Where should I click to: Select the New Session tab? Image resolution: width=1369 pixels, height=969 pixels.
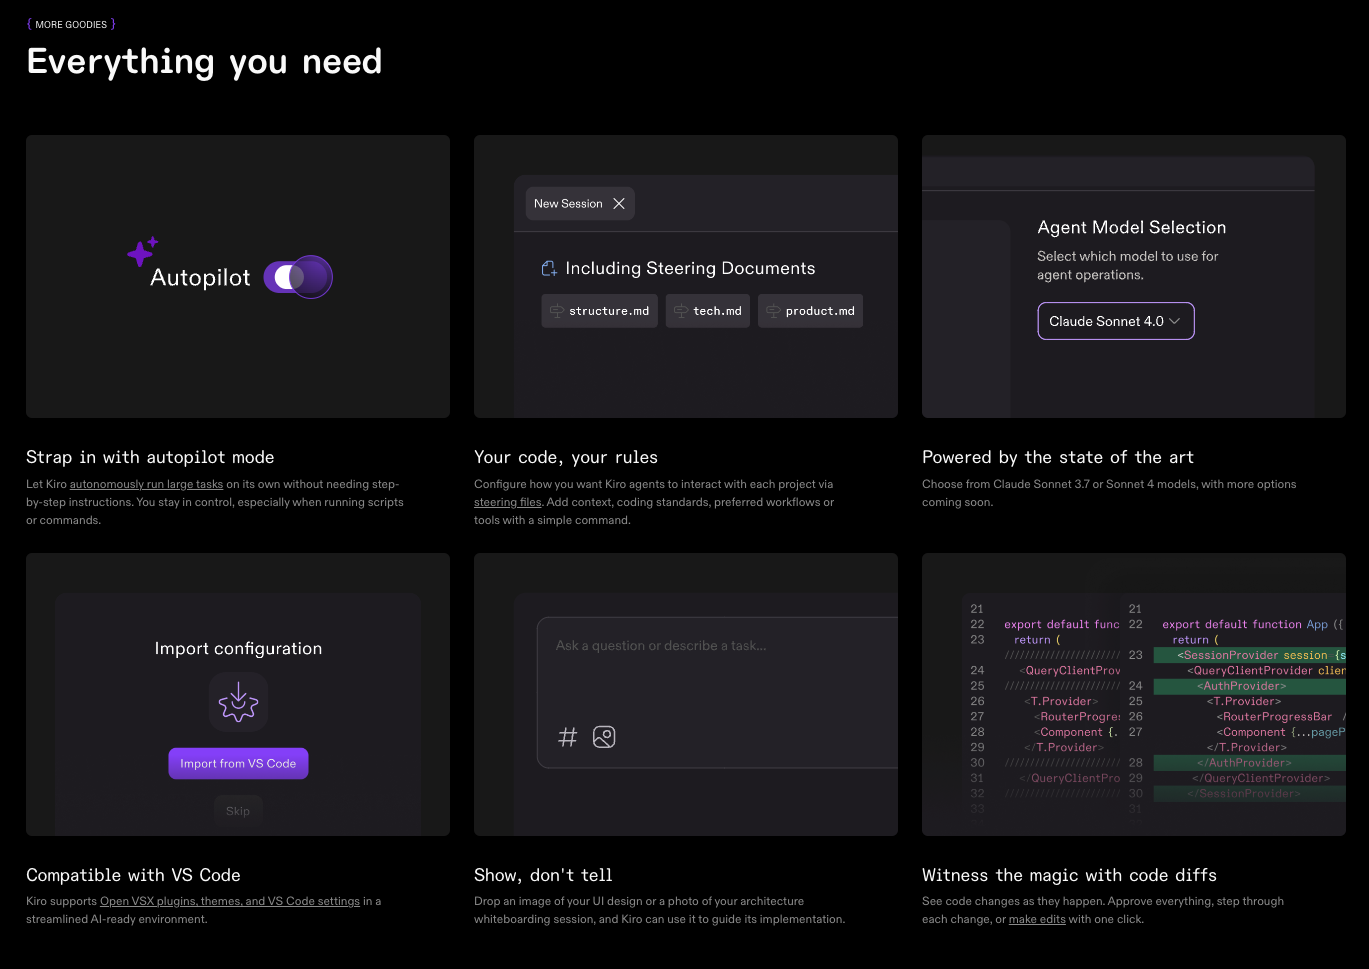[580, 204]
